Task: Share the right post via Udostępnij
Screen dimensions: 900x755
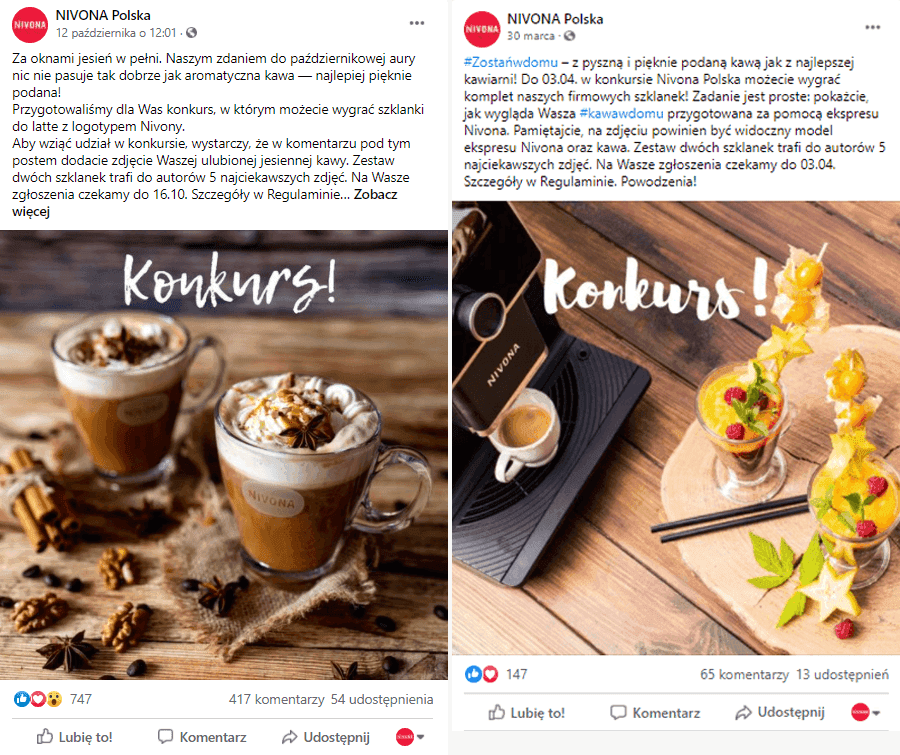Action: (x=780, y=713)
